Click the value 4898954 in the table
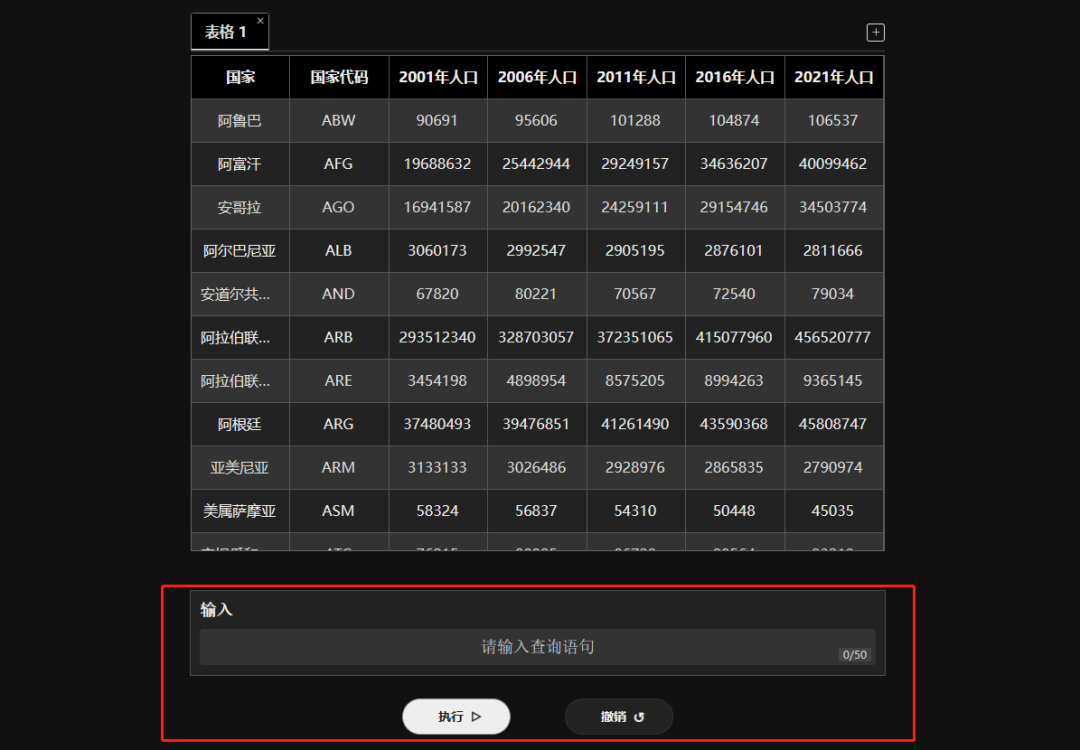Viewport: 1080px width, 750px height. pyautogui.click(x=537, y=381)
